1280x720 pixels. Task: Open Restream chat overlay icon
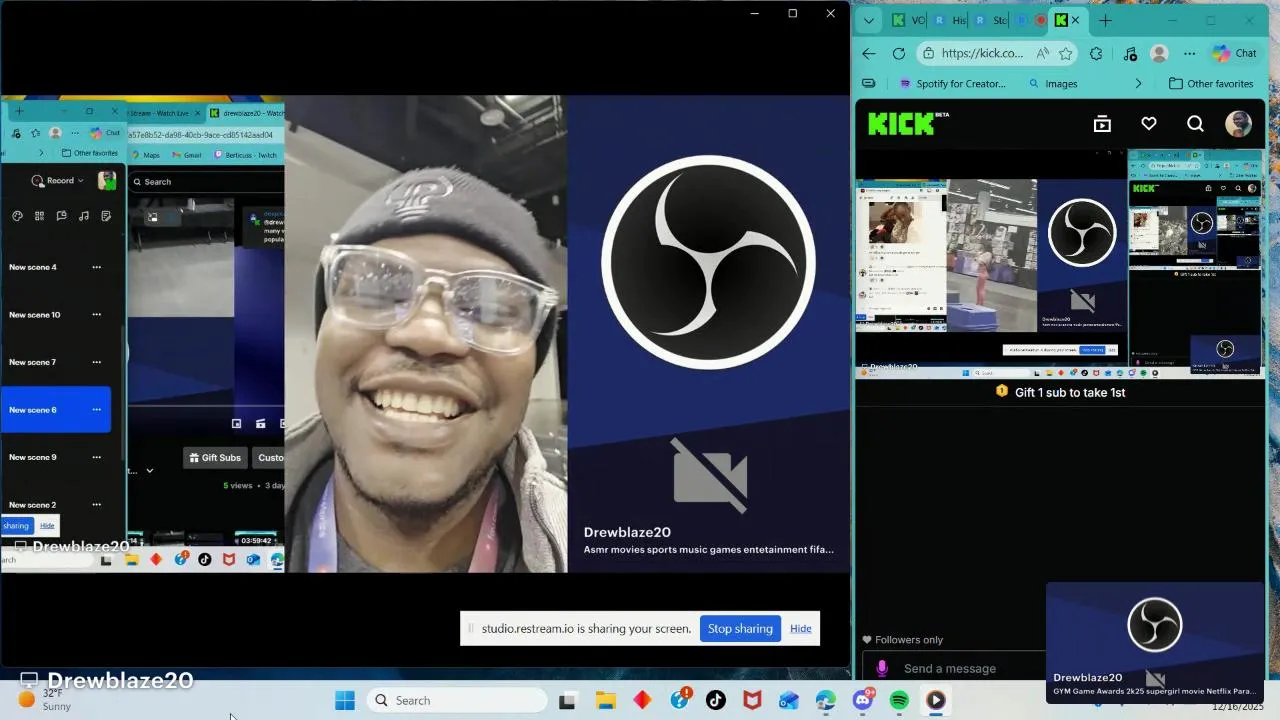61,216
